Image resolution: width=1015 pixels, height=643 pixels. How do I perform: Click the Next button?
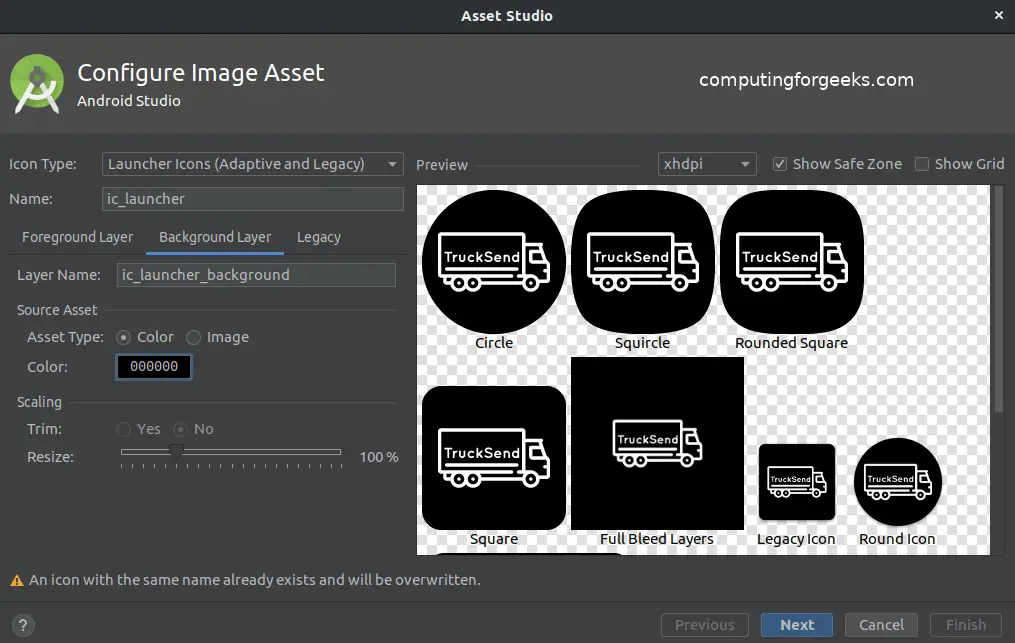click(x=797, y=625)
